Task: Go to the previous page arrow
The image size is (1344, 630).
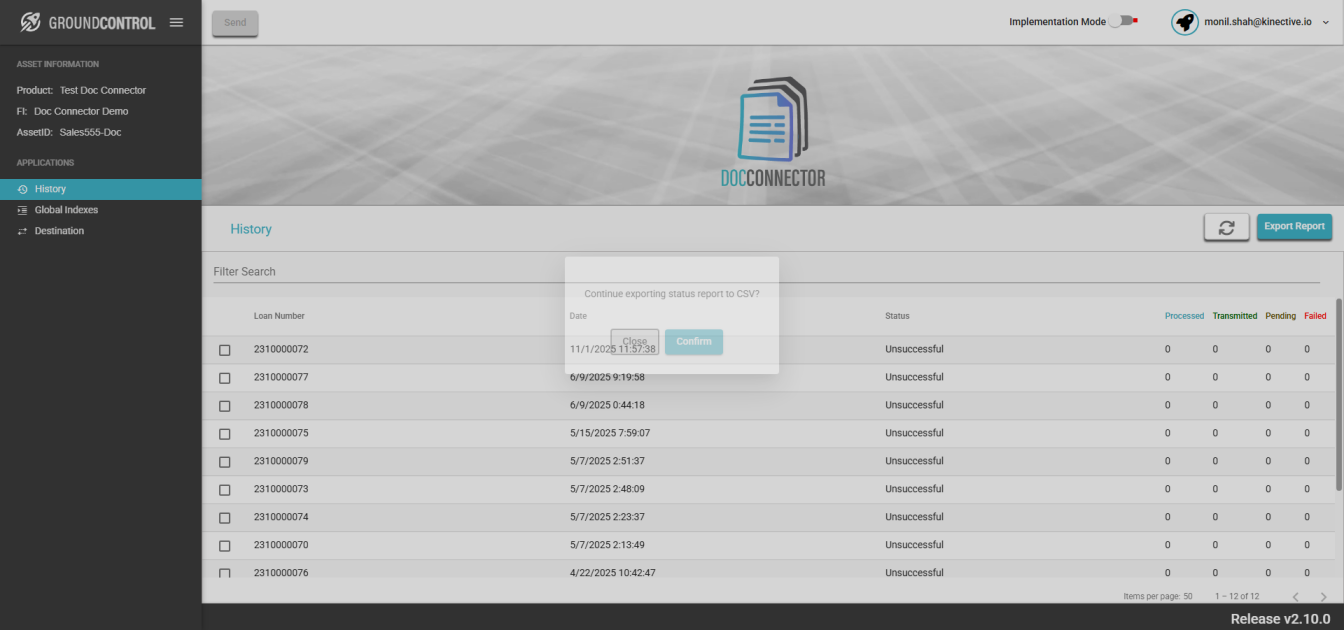Action: coord(1295,596)
